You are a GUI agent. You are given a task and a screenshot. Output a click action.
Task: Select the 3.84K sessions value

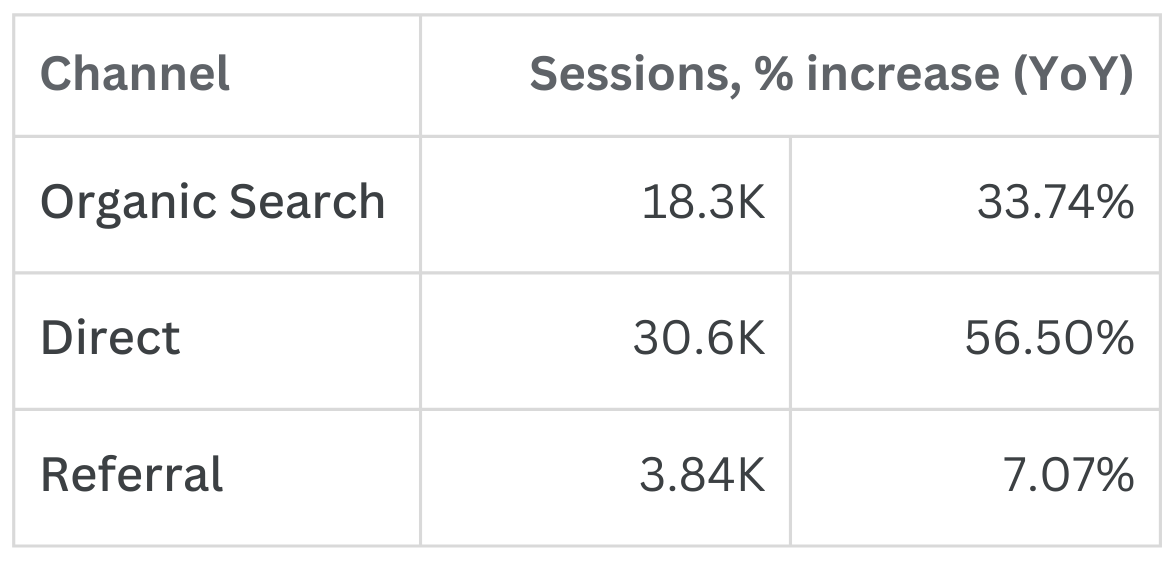point(702,476)
